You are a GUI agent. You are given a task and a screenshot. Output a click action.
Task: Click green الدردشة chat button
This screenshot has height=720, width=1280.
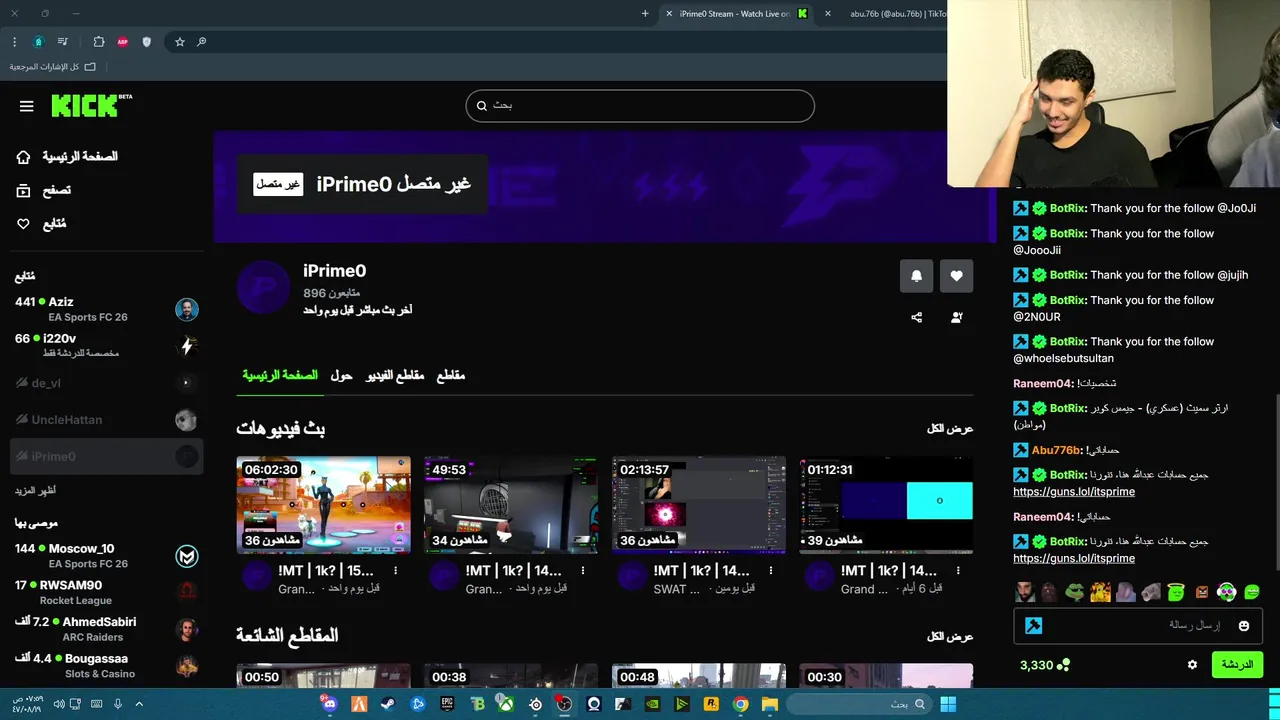pyautogui.click(x=1237, y=665)
